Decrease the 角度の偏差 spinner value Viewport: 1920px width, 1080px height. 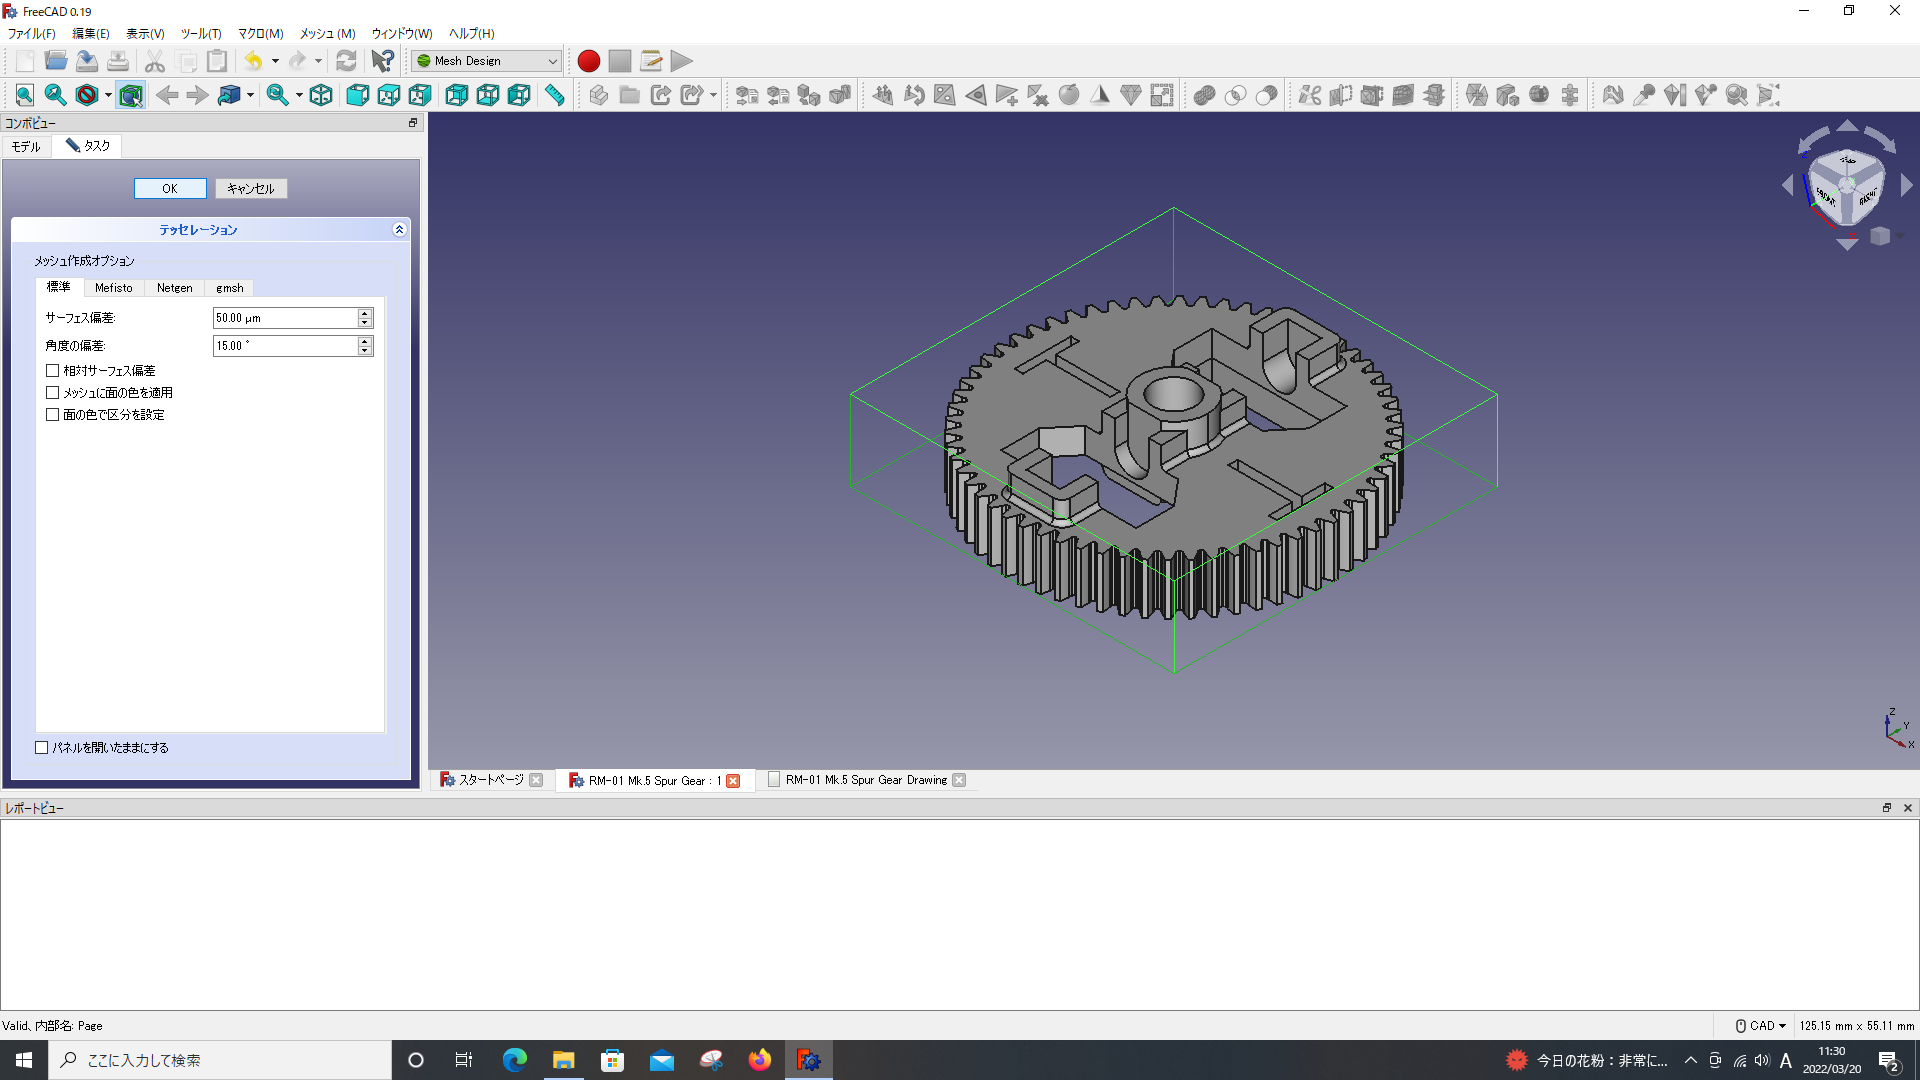click(x=365, y=351)
